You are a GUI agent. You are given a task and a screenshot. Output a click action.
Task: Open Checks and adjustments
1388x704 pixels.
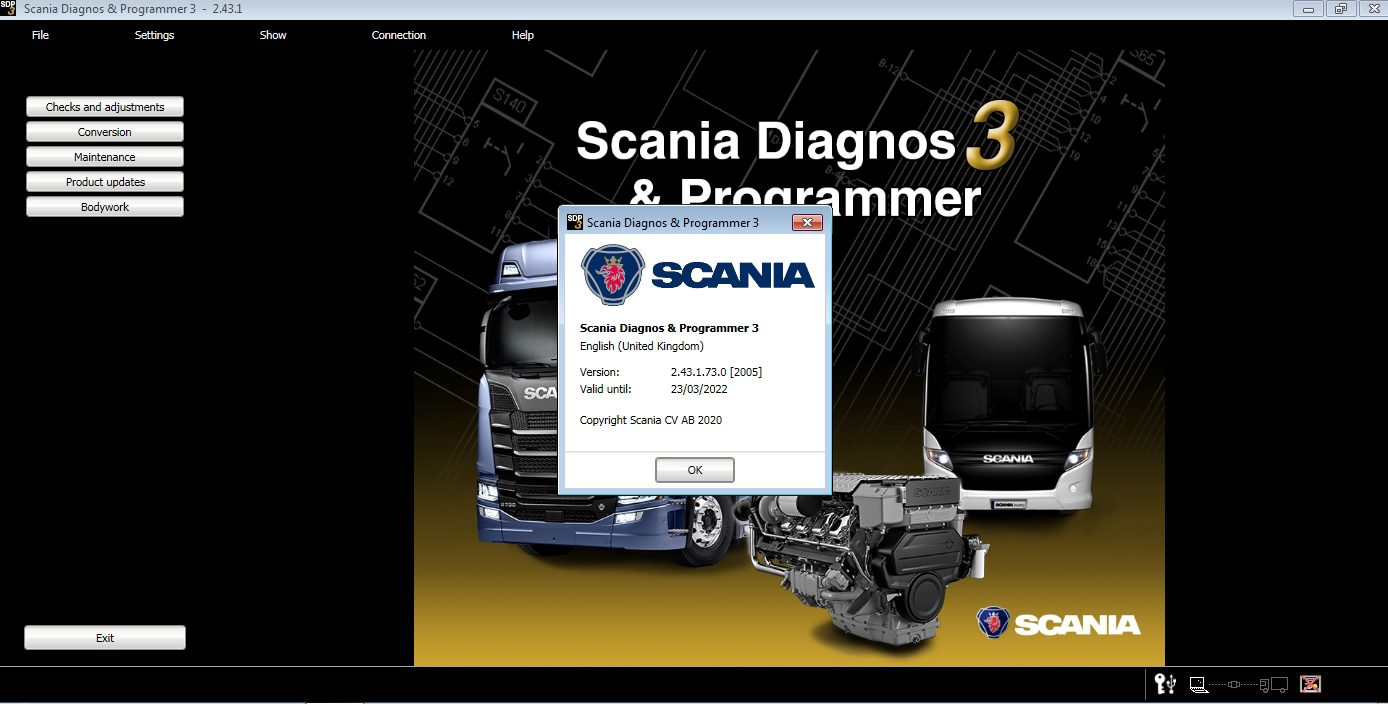pyautogui.click(x=104, y=106)
